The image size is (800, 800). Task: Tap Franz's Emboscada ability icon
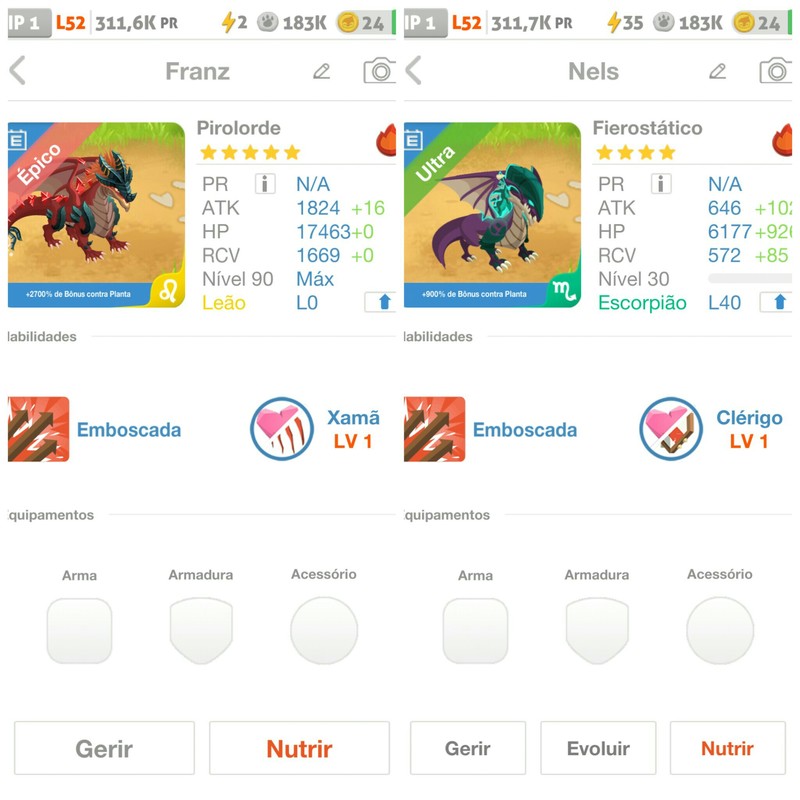(x=38, y=429)
